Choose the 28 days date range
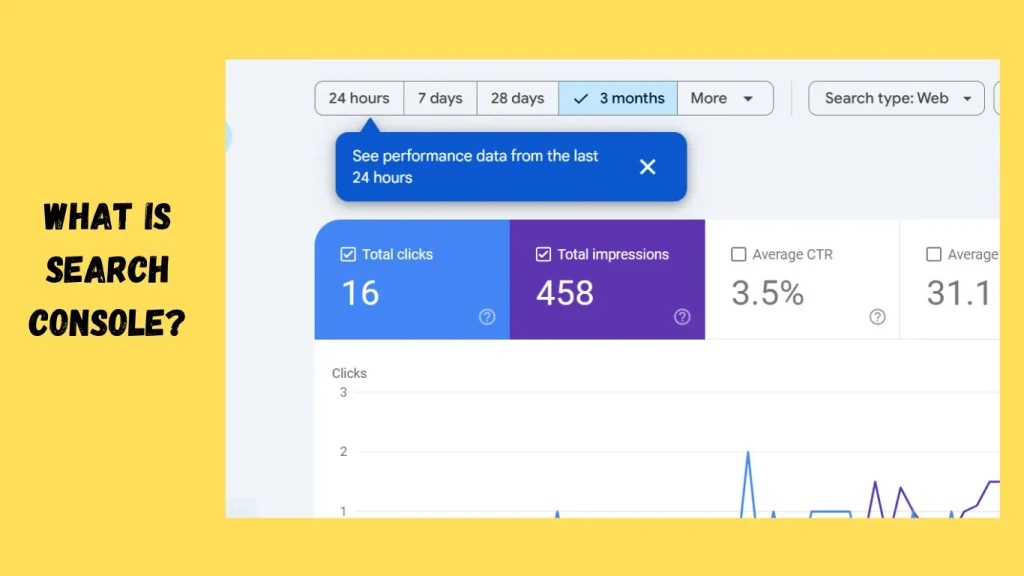Viewport: 1024px width, 576px height. pyautogui.click(x=517, y=98)
